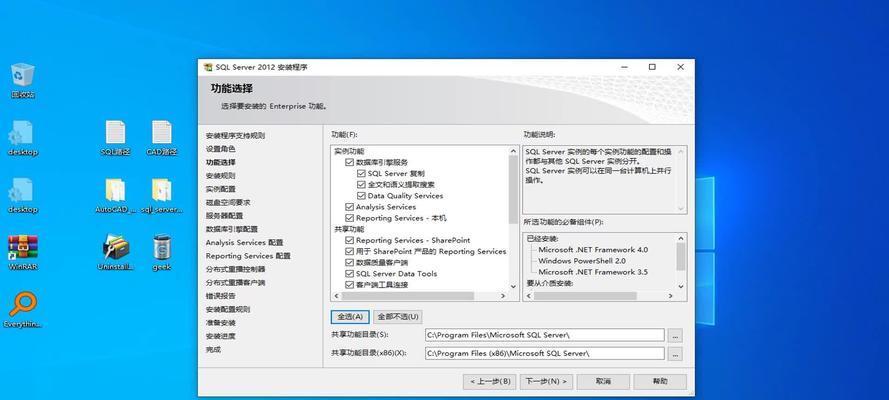The width and height of the screenshot is (889, 400).
Task: Select the 实例功能 tree header
Action: pyautogui.click(x=349, y=151)
